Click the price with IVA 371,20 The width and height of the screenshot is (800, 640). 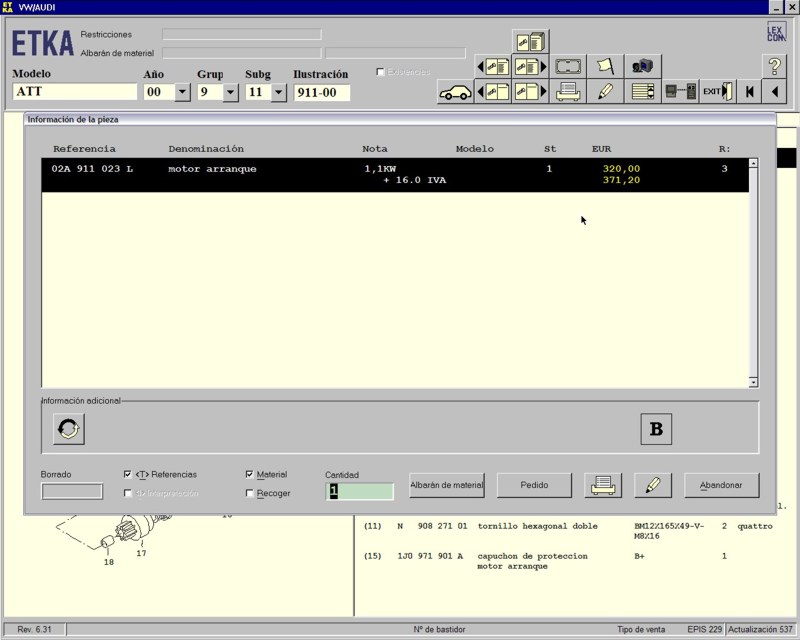point(621,180)
